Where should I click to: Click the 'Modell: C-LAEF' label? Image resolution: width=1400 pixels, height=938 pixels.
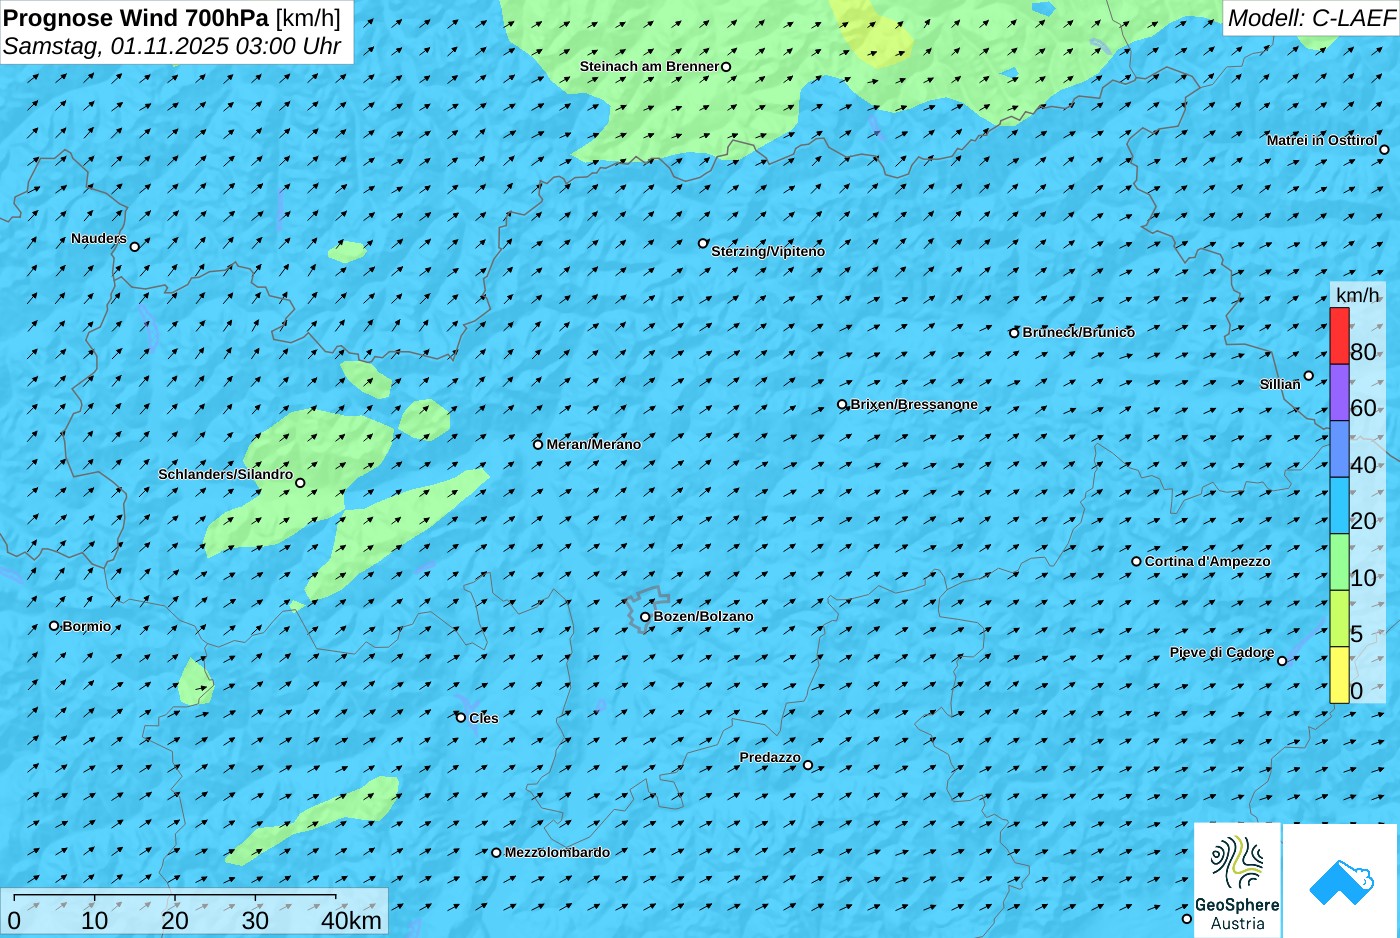[x=1311, y=18]
